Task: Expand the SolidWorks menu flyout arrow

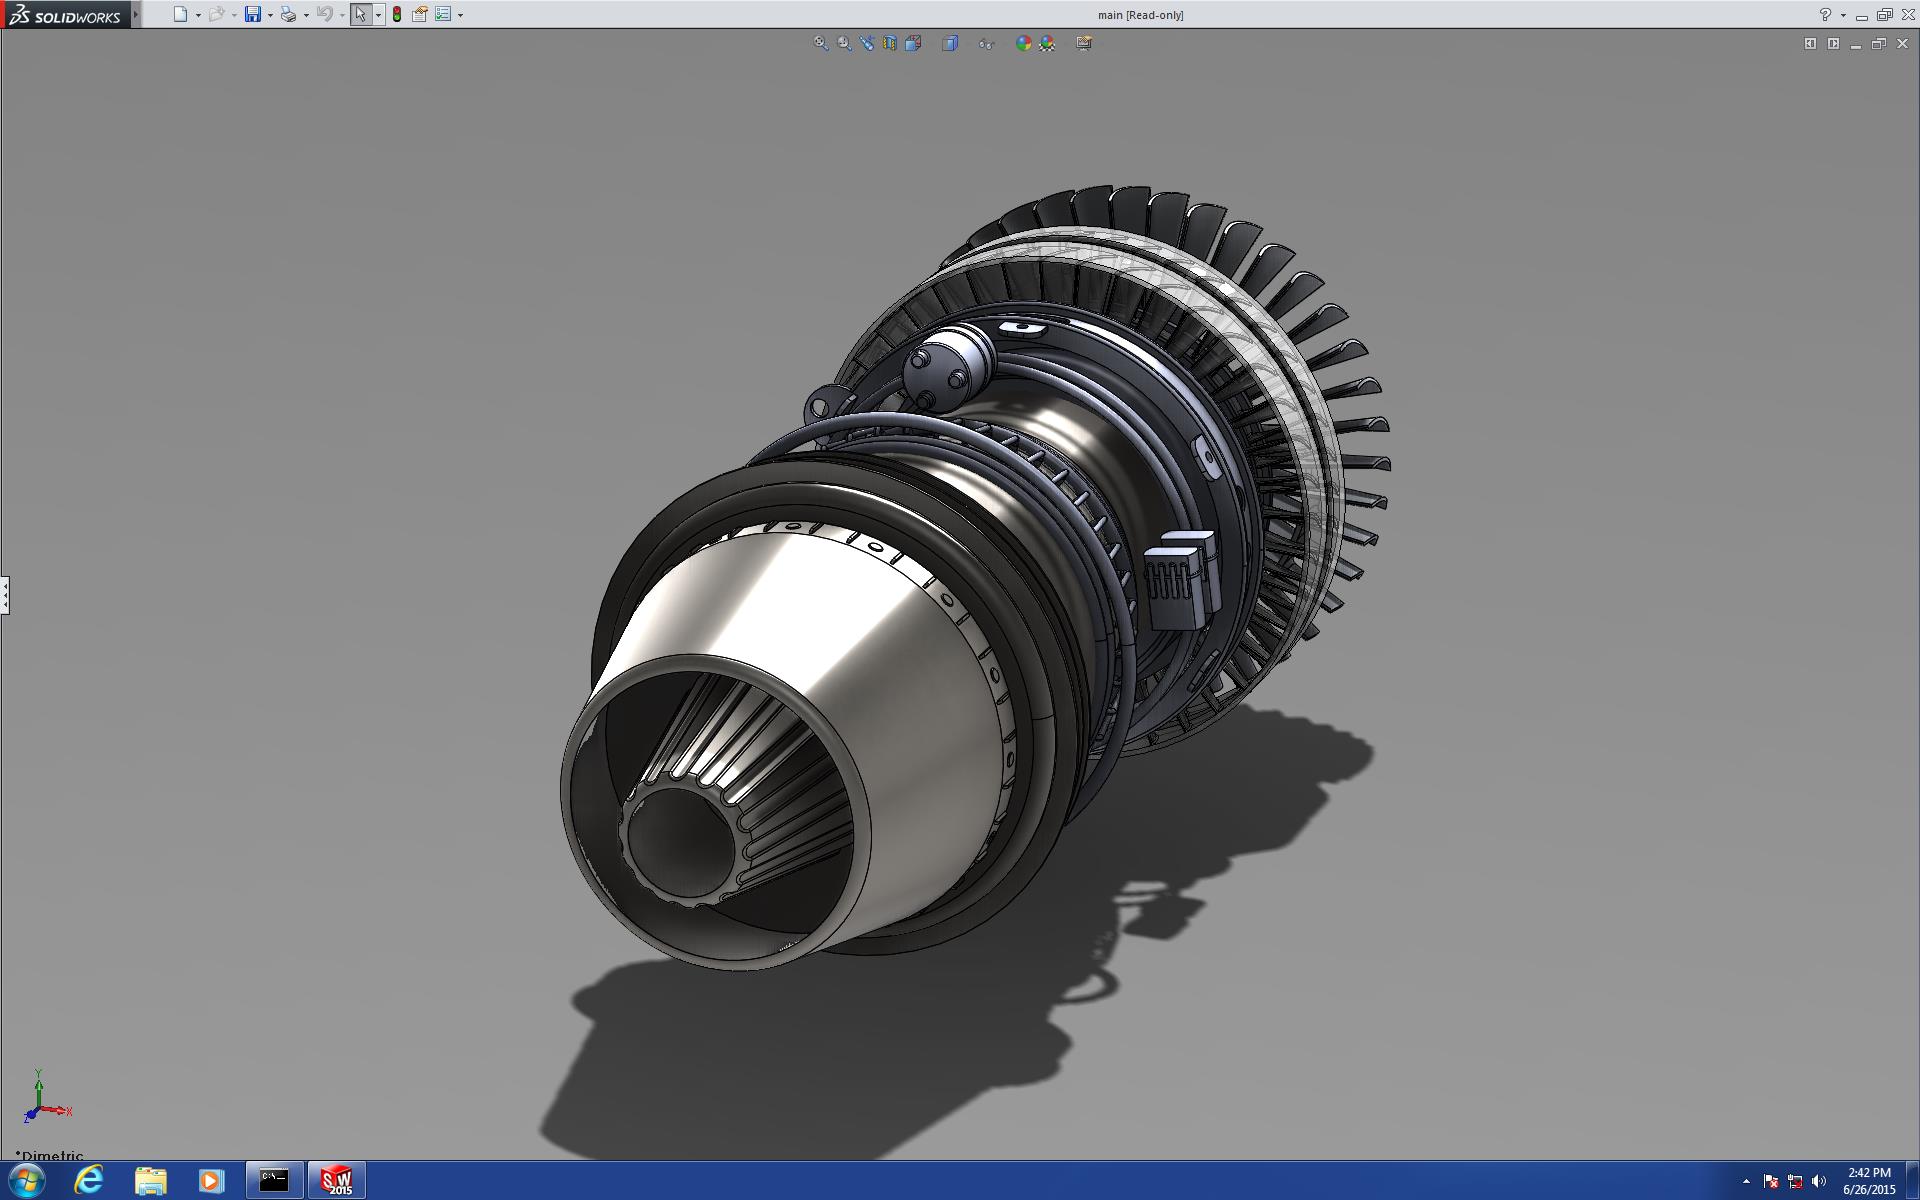Action: pos(136,15)
